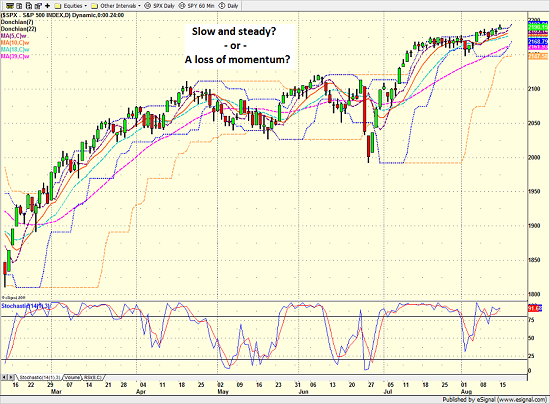550x404 pixels.
Task: Select the cyan MA(18,C)w label
Action: point(15,49)
